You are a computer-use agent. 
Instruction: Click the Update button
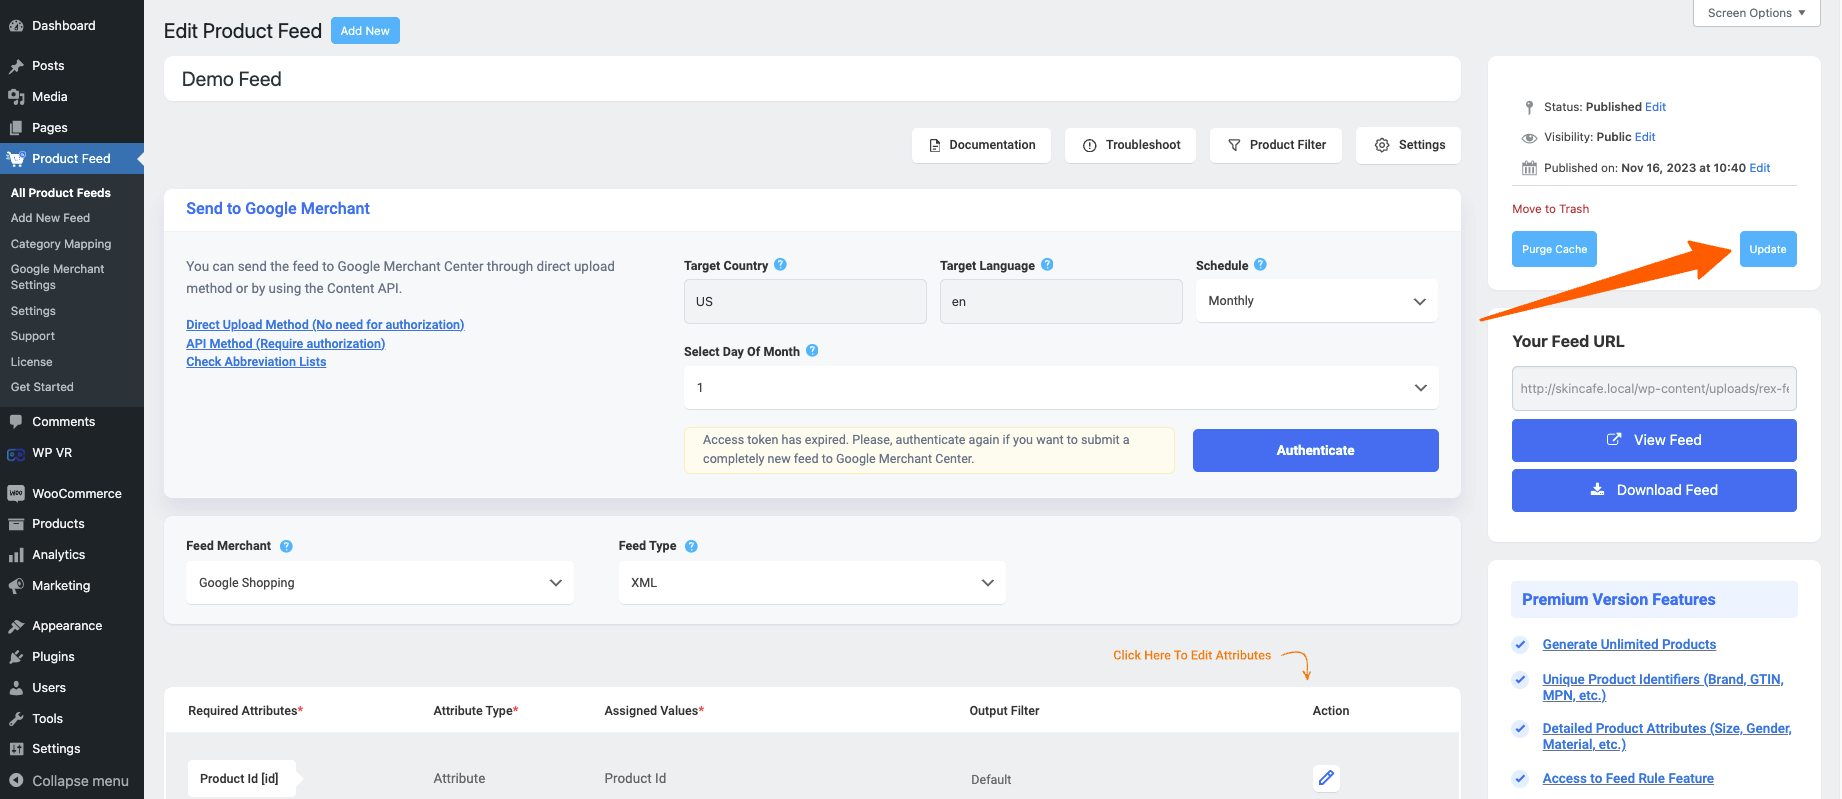(x=1768, y=249)
